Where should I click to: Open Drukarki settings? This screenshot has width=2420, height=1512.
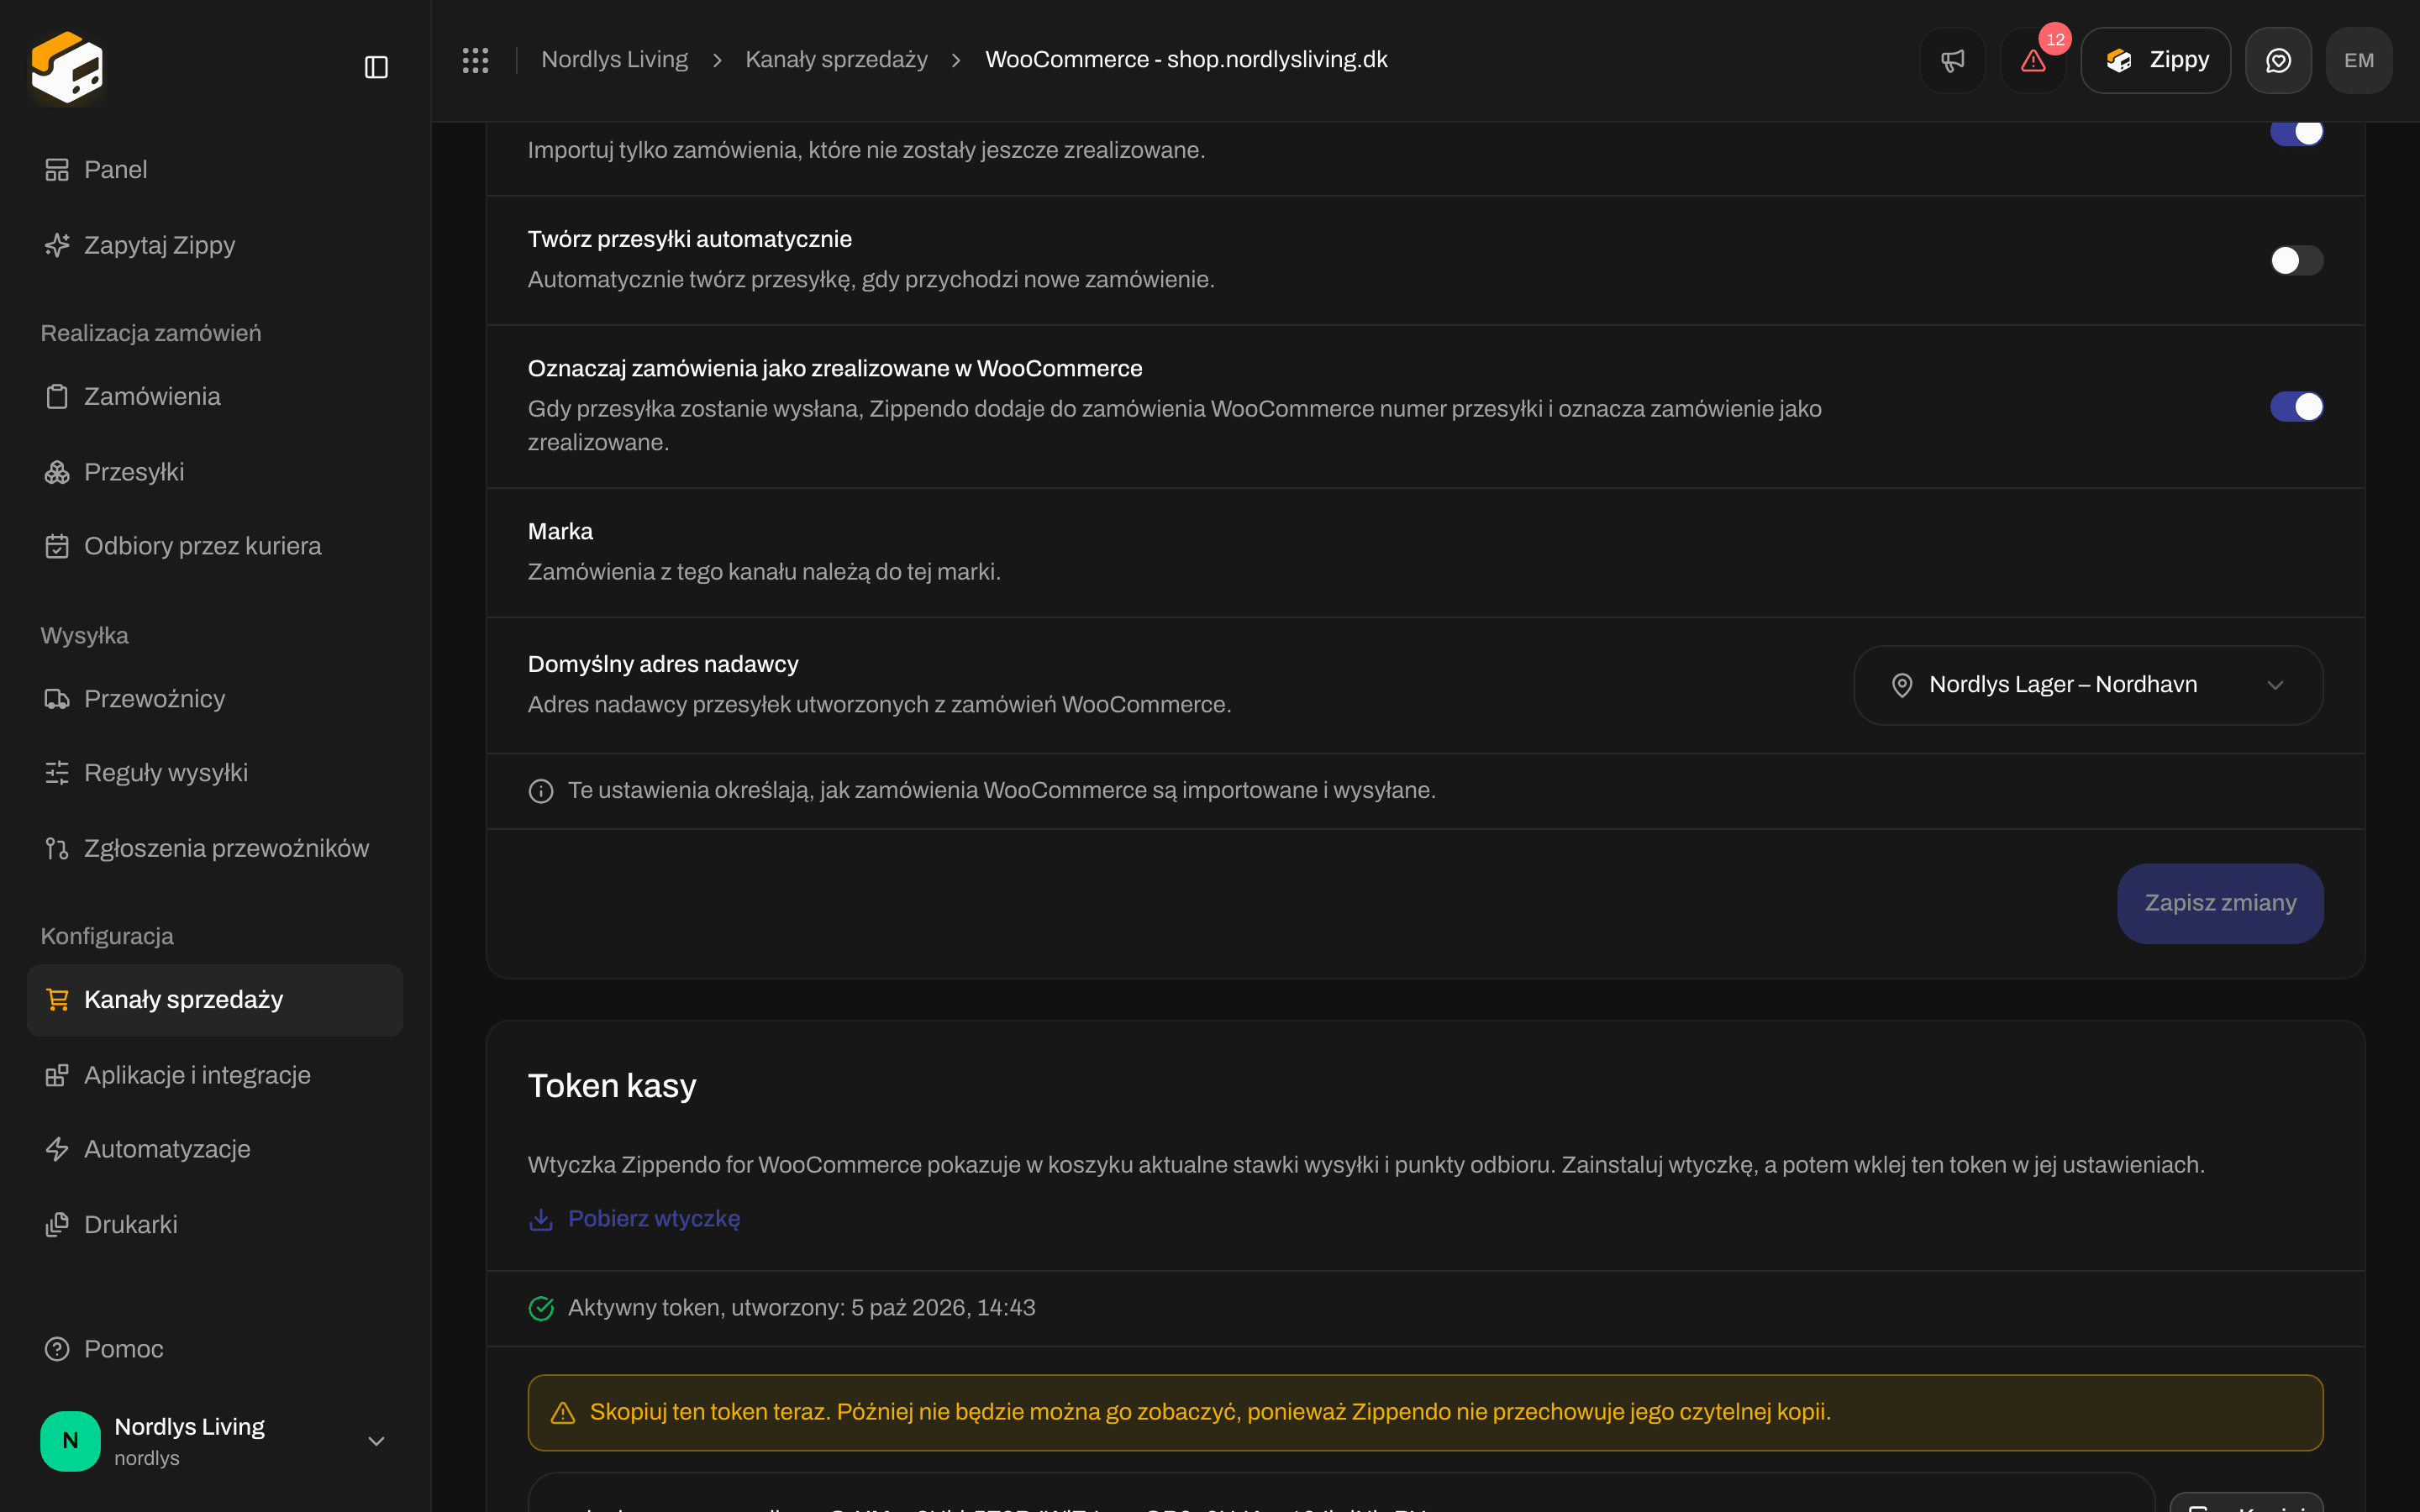click(x=215, y=1225)
